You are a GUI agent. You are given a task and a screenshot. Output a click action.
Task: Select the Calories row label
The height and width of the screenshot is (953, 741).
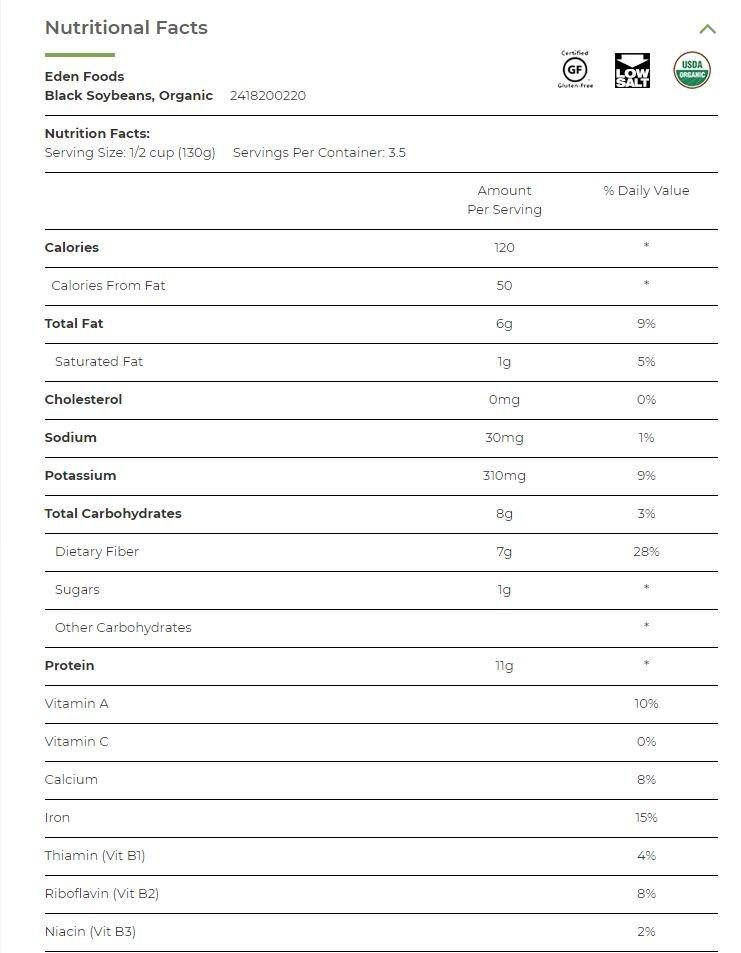point(72,248)
